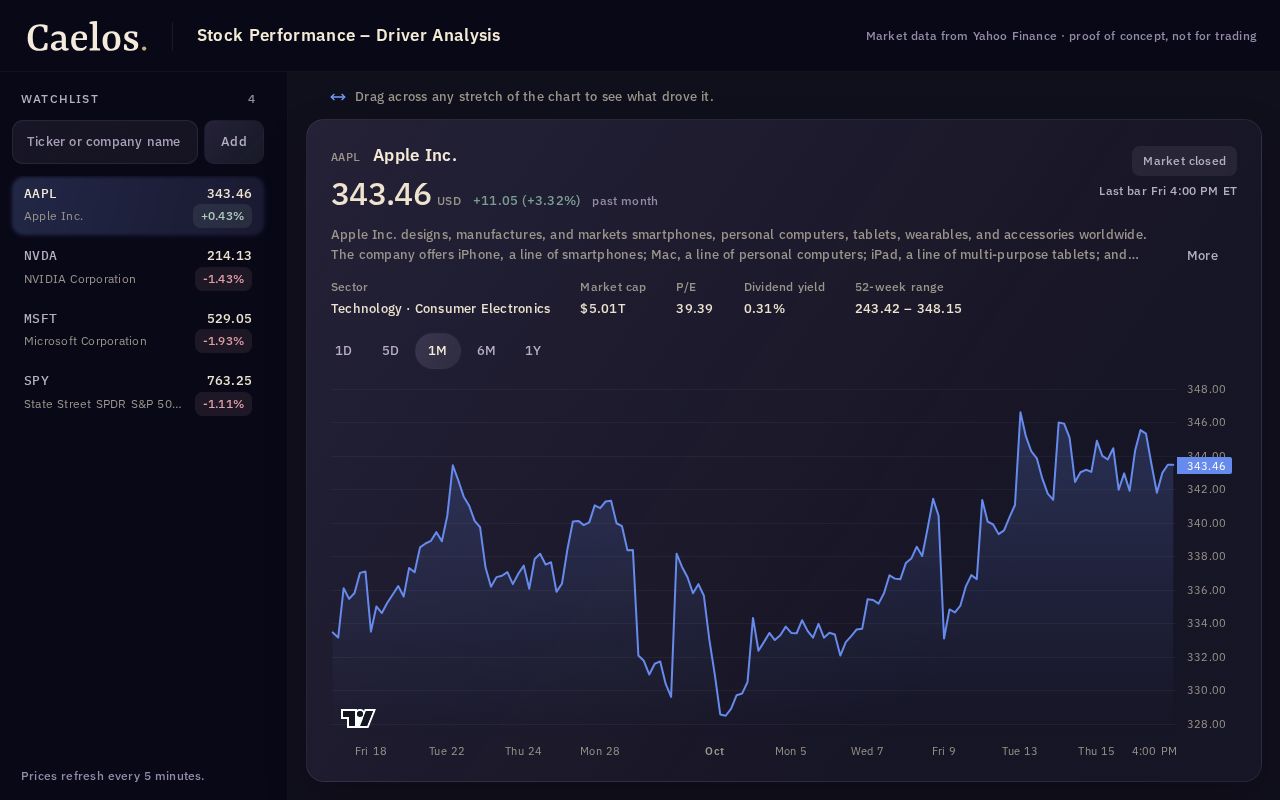This screenshot has width=1280, height=800.
Task: Open MSFT in the watchlist
Action: point(138,330)
